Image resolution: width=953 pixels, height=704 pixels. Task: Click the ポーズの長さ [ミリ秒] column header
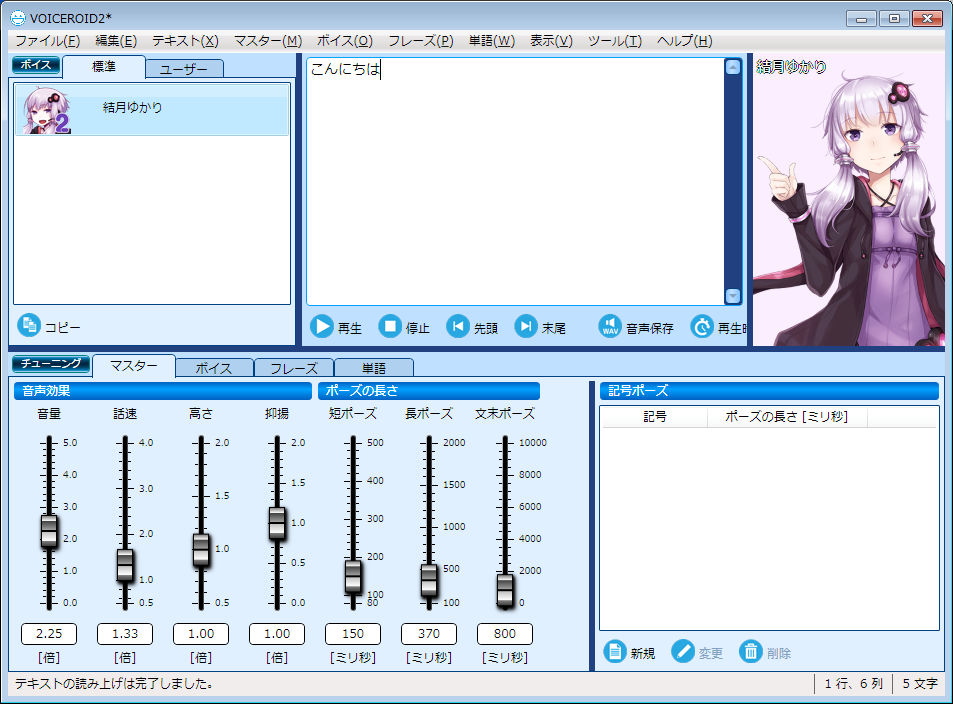click(x=787, y=417)
